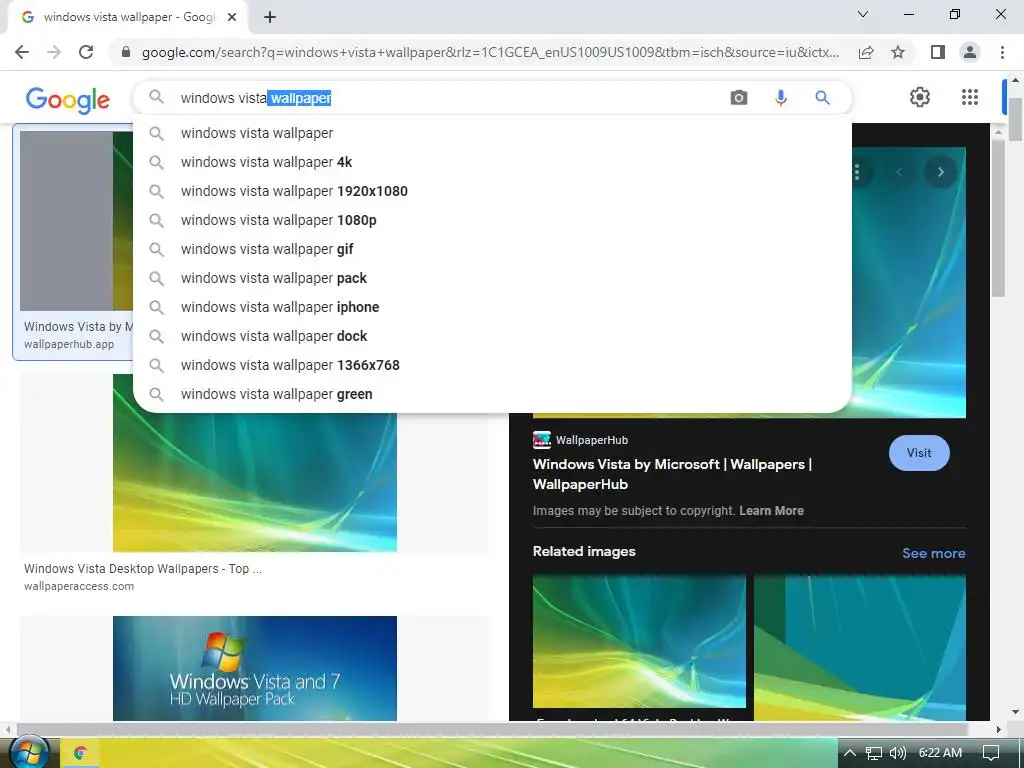Close the windows vista wallpaper tab

[x=232, y=18]
